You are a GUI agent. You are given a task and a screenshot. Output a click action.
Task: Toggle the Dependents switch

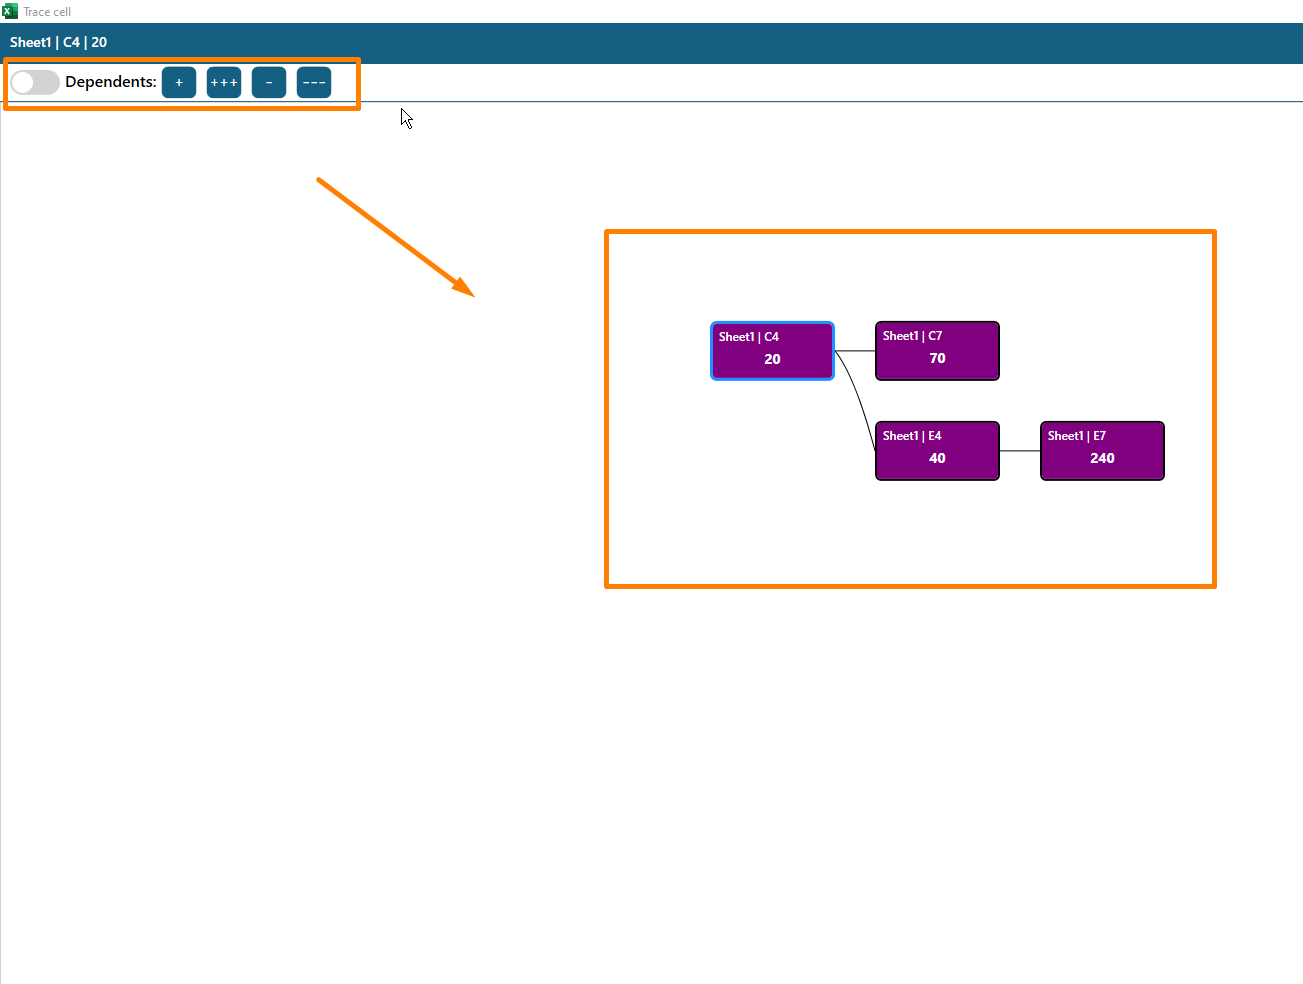coord(35,82)
